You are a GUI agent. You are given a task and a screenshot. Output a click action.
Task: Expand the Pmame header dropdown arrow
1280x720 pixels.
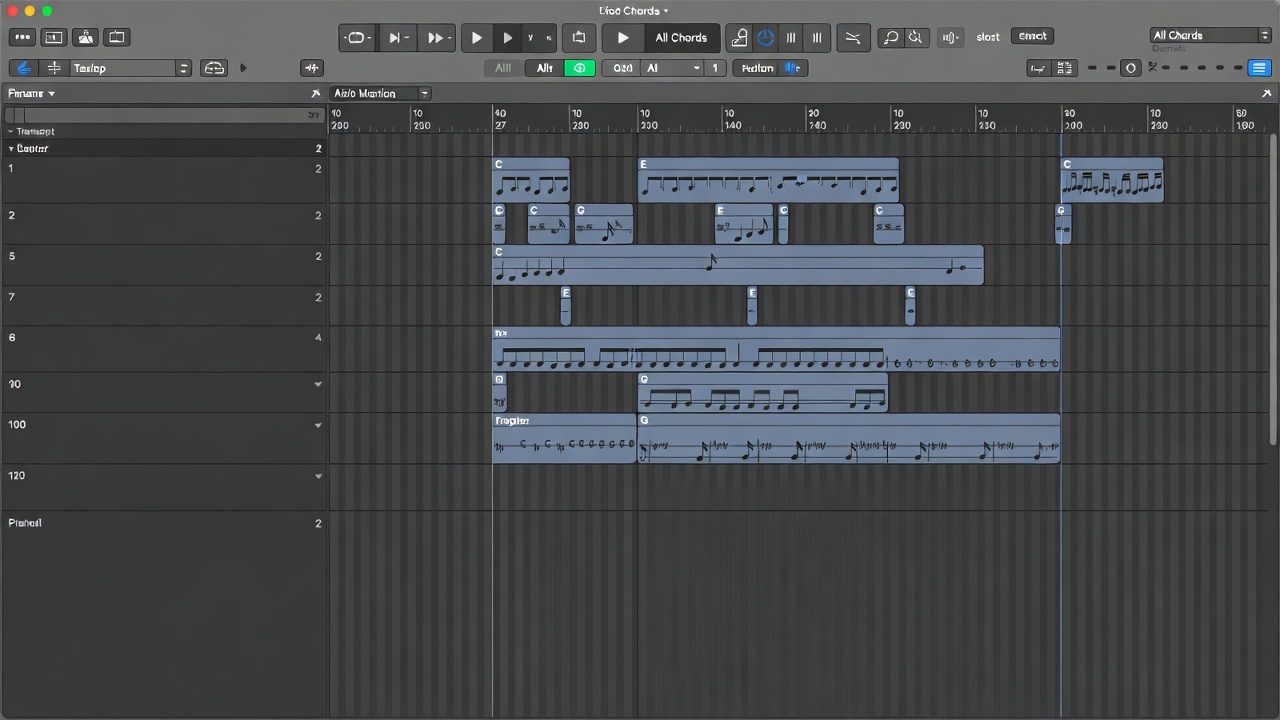pyautogui.click(x=51, y=94)
